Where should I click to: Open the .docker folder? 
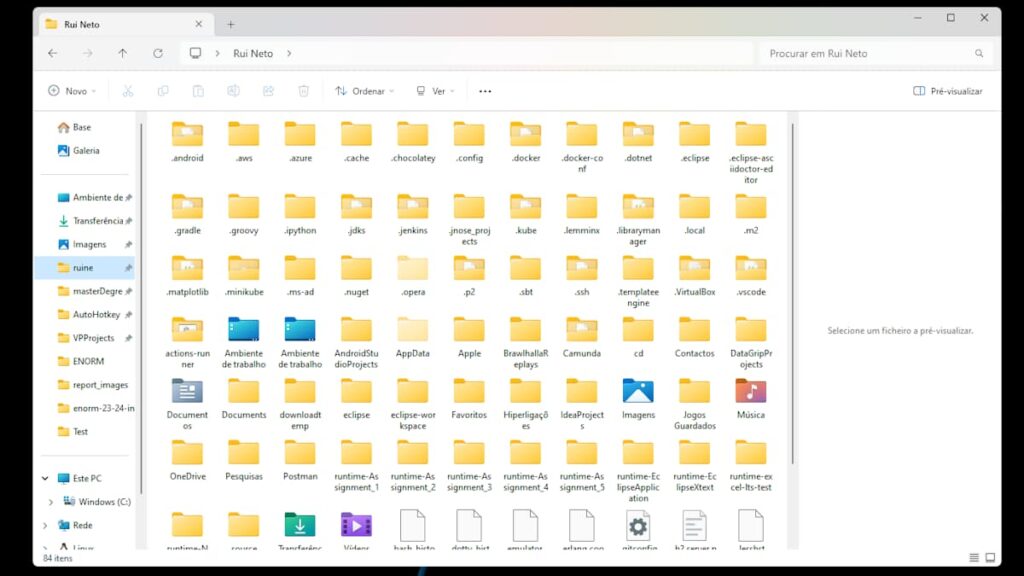click(526, 141)
